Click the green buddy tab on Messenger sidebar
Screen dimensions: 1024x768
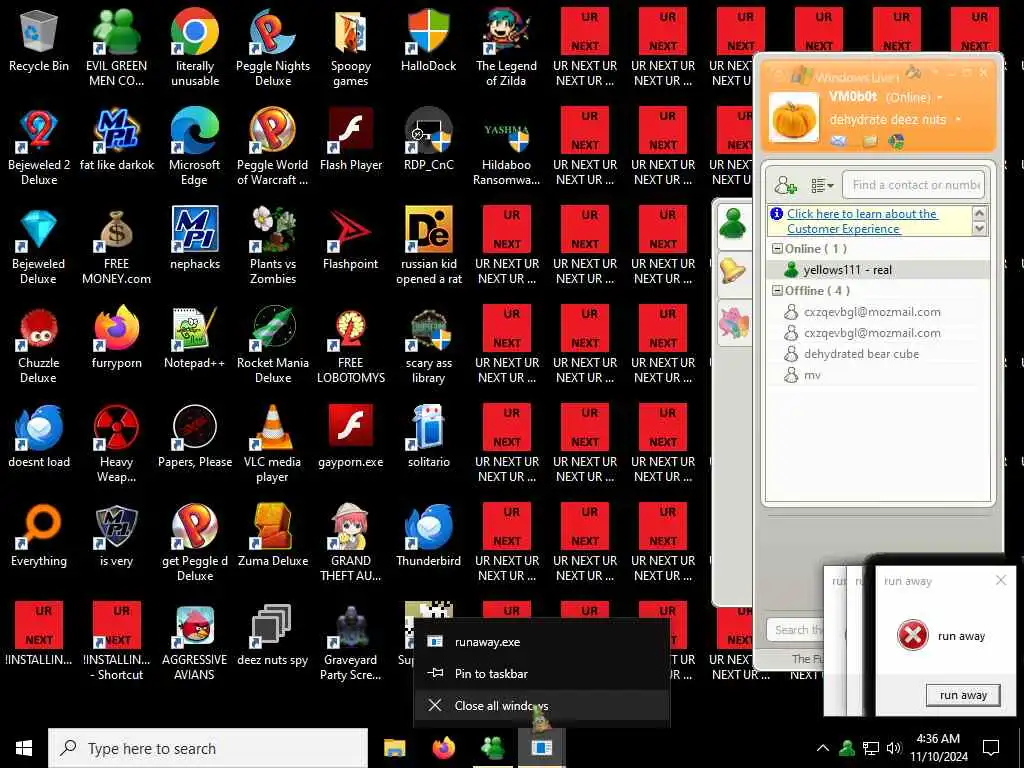pyautogui.click(x=733, y=225)
